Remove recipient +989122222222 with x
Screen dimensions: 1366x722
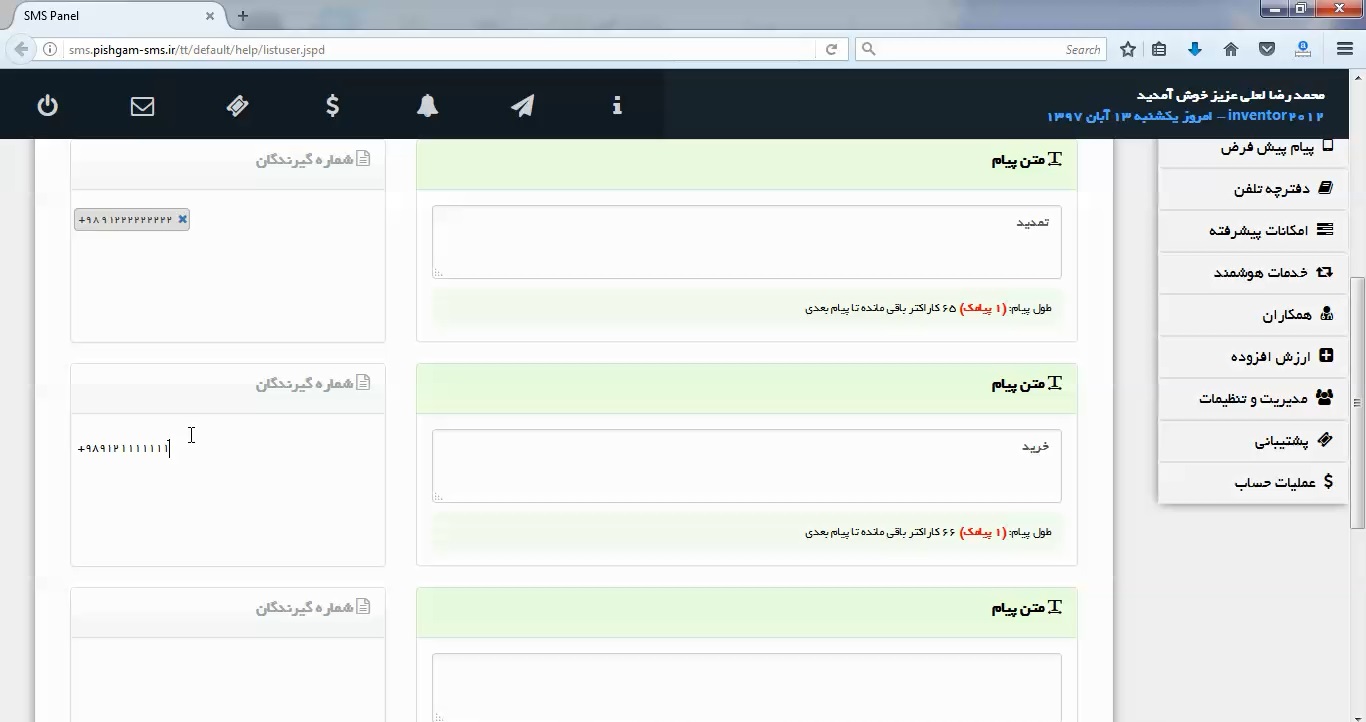tap(182, 219)
